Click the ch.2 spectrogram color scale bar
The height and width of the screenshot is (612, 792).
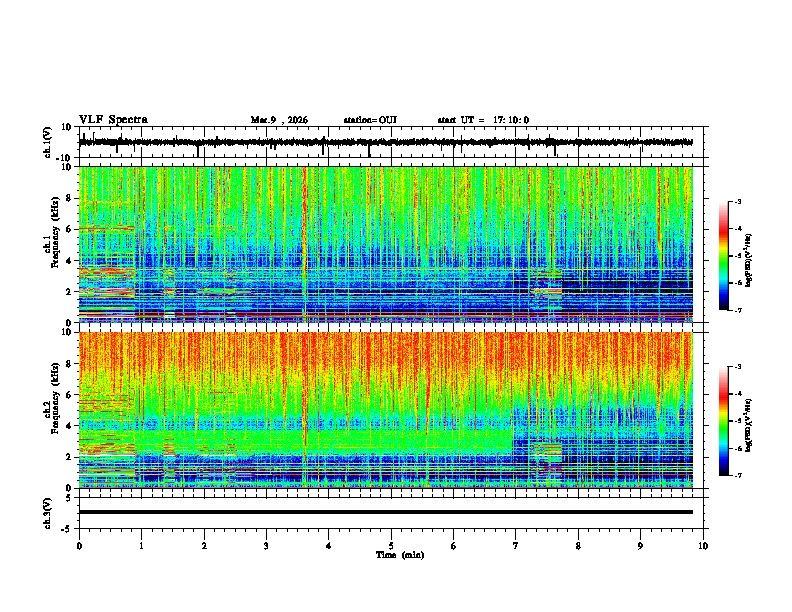point(724,421)
